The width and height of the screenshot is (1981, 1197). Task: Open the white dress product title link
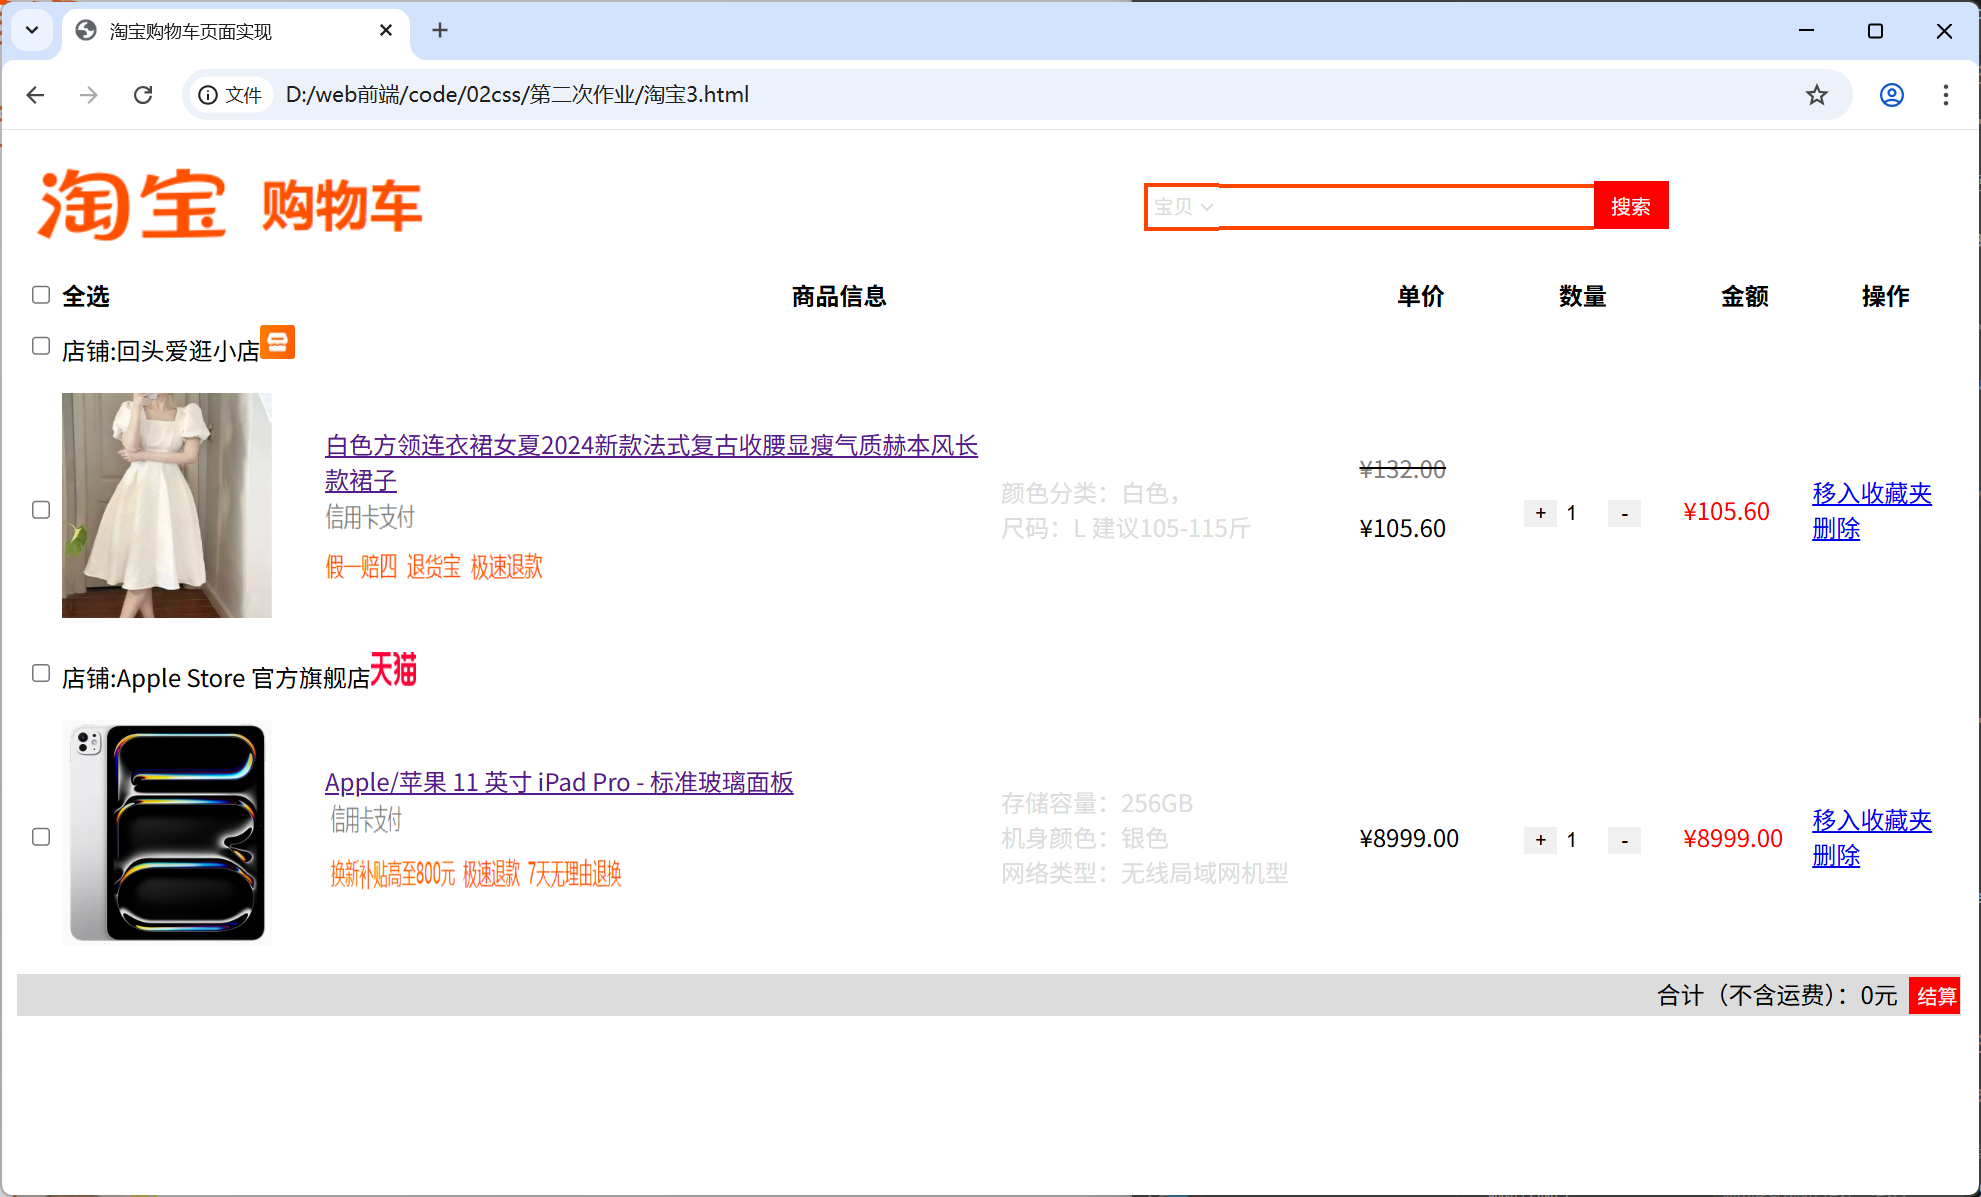coord(651,463)
